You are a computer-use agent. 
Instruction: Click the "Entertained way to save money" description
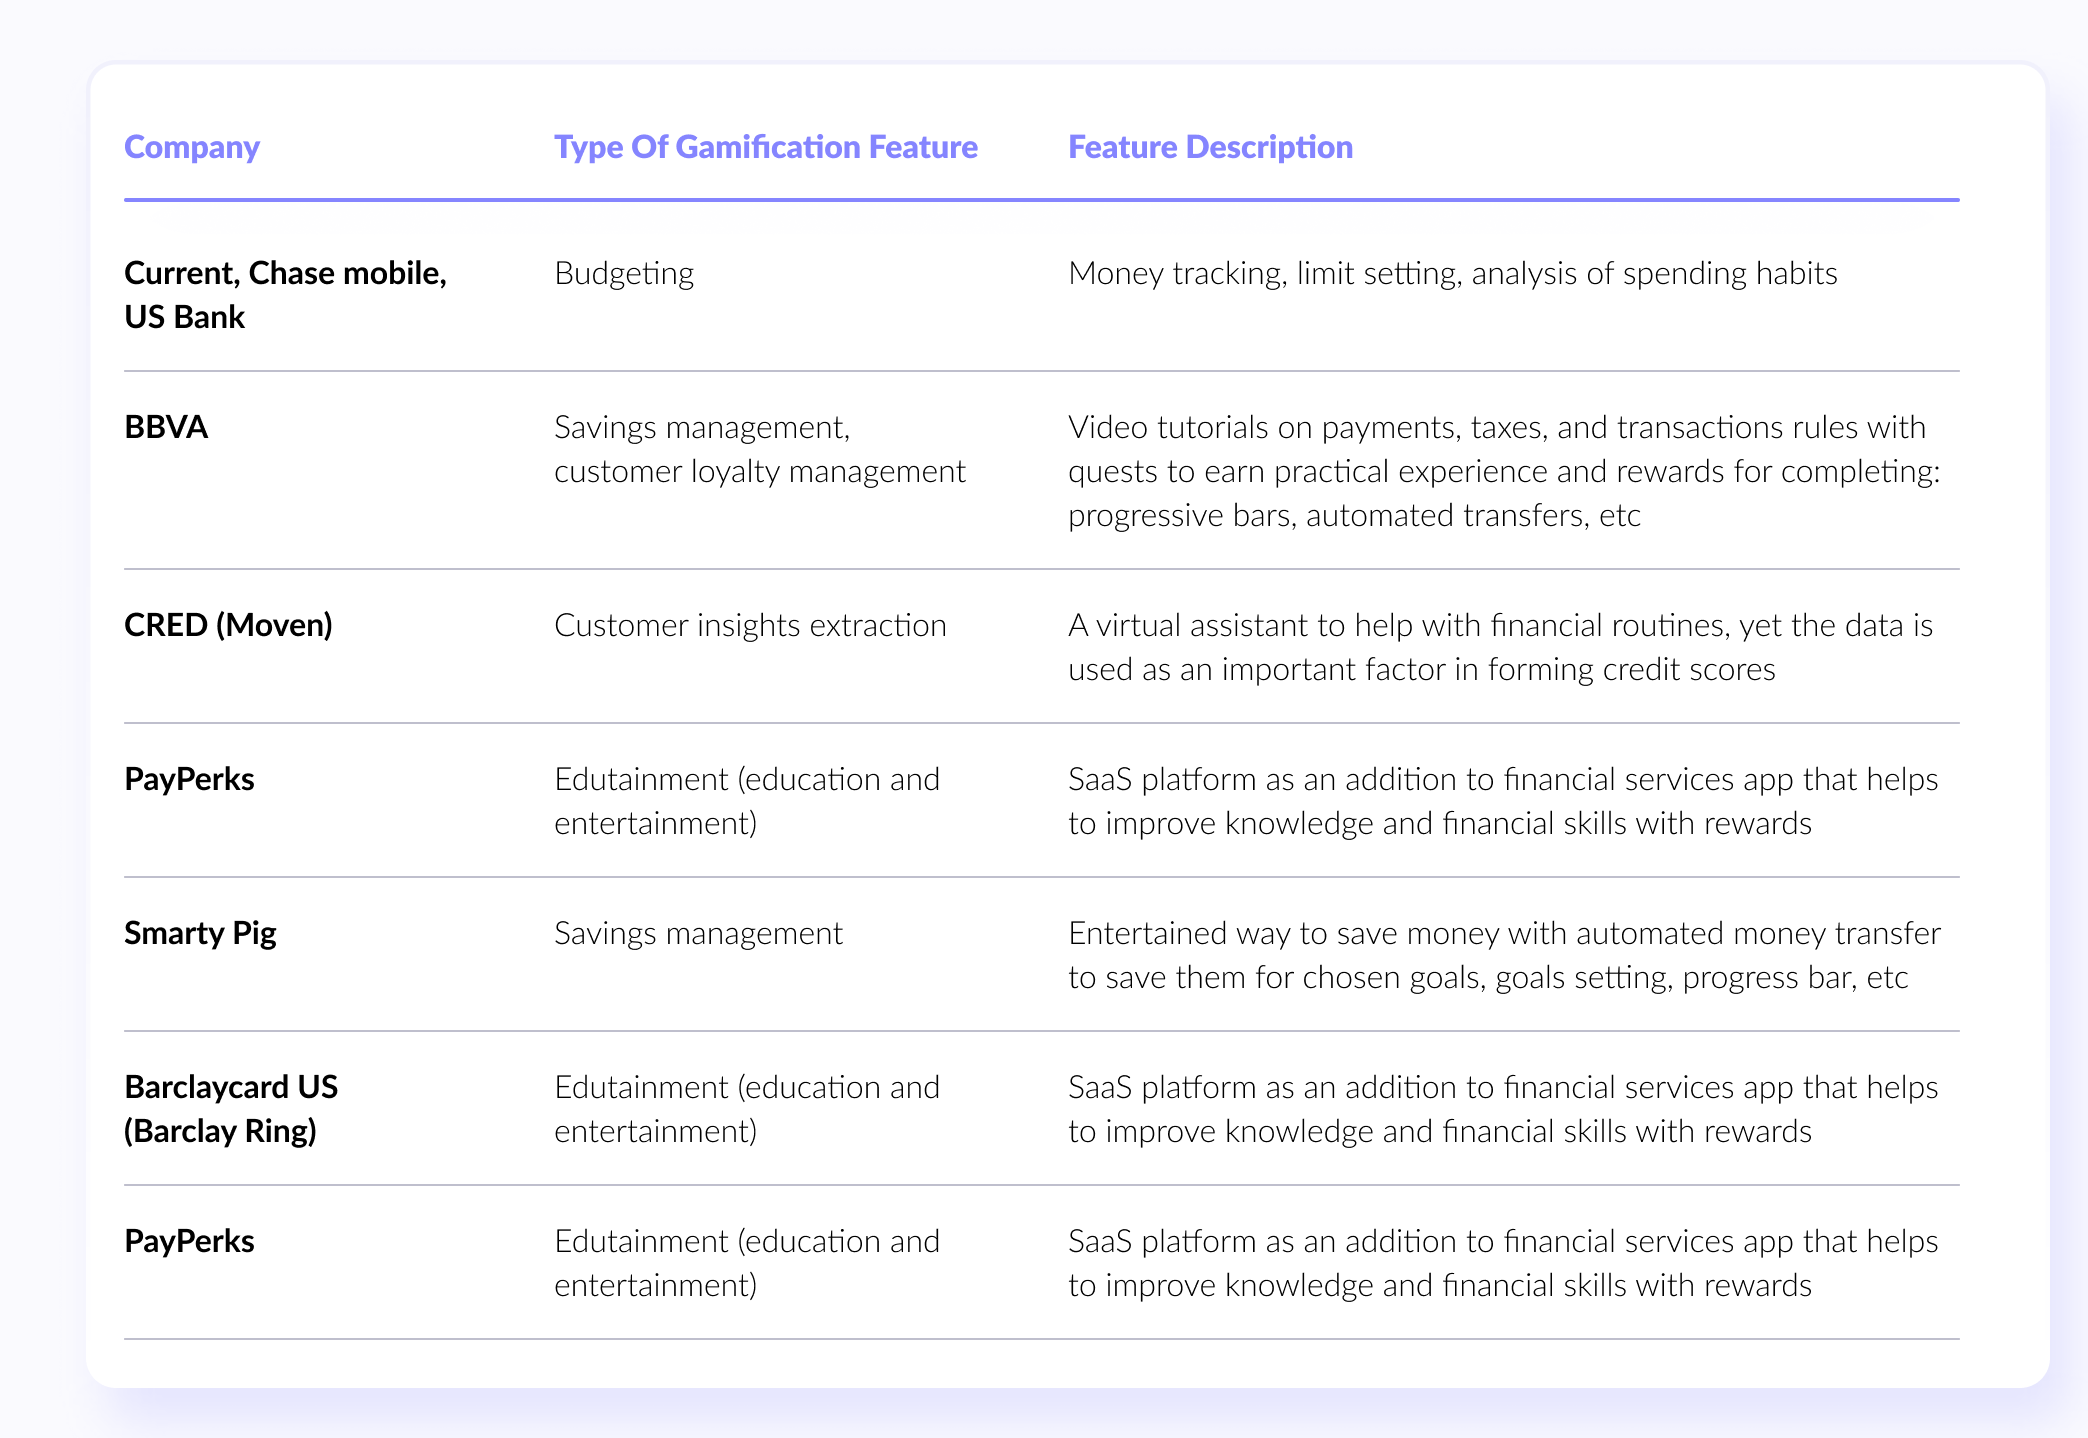(1505, 955)
